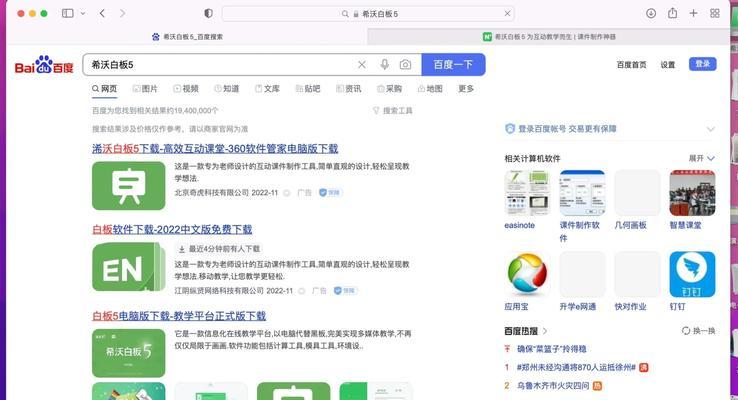Click the Safari address bar
The image size is (738, 400).
pyautogui.click(x=368, y=14)
